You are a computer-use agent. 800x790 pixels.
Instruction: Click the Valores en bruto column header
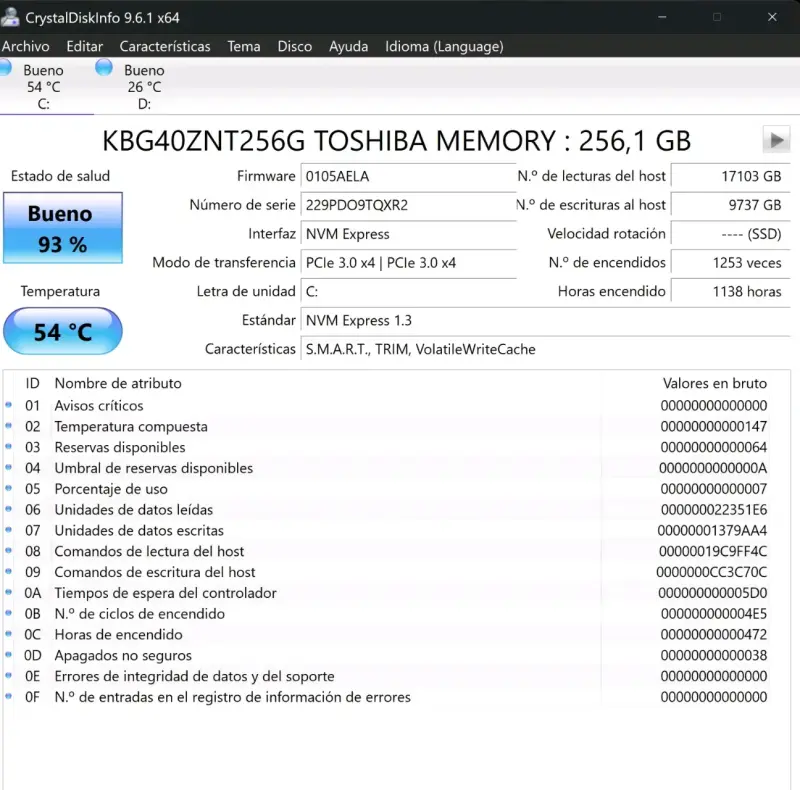click(714, 383)
